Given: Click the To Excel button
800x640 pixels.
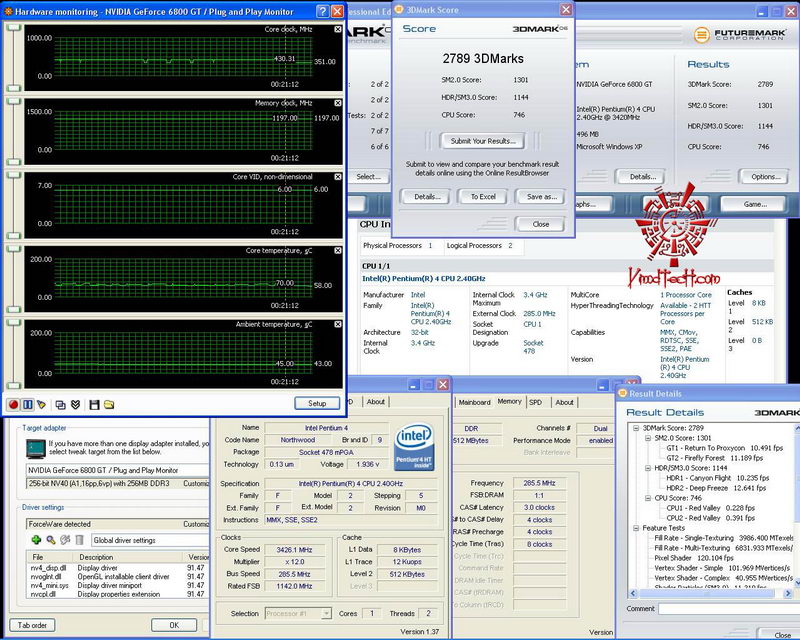Looking at the screenshot, I should 483,196.
